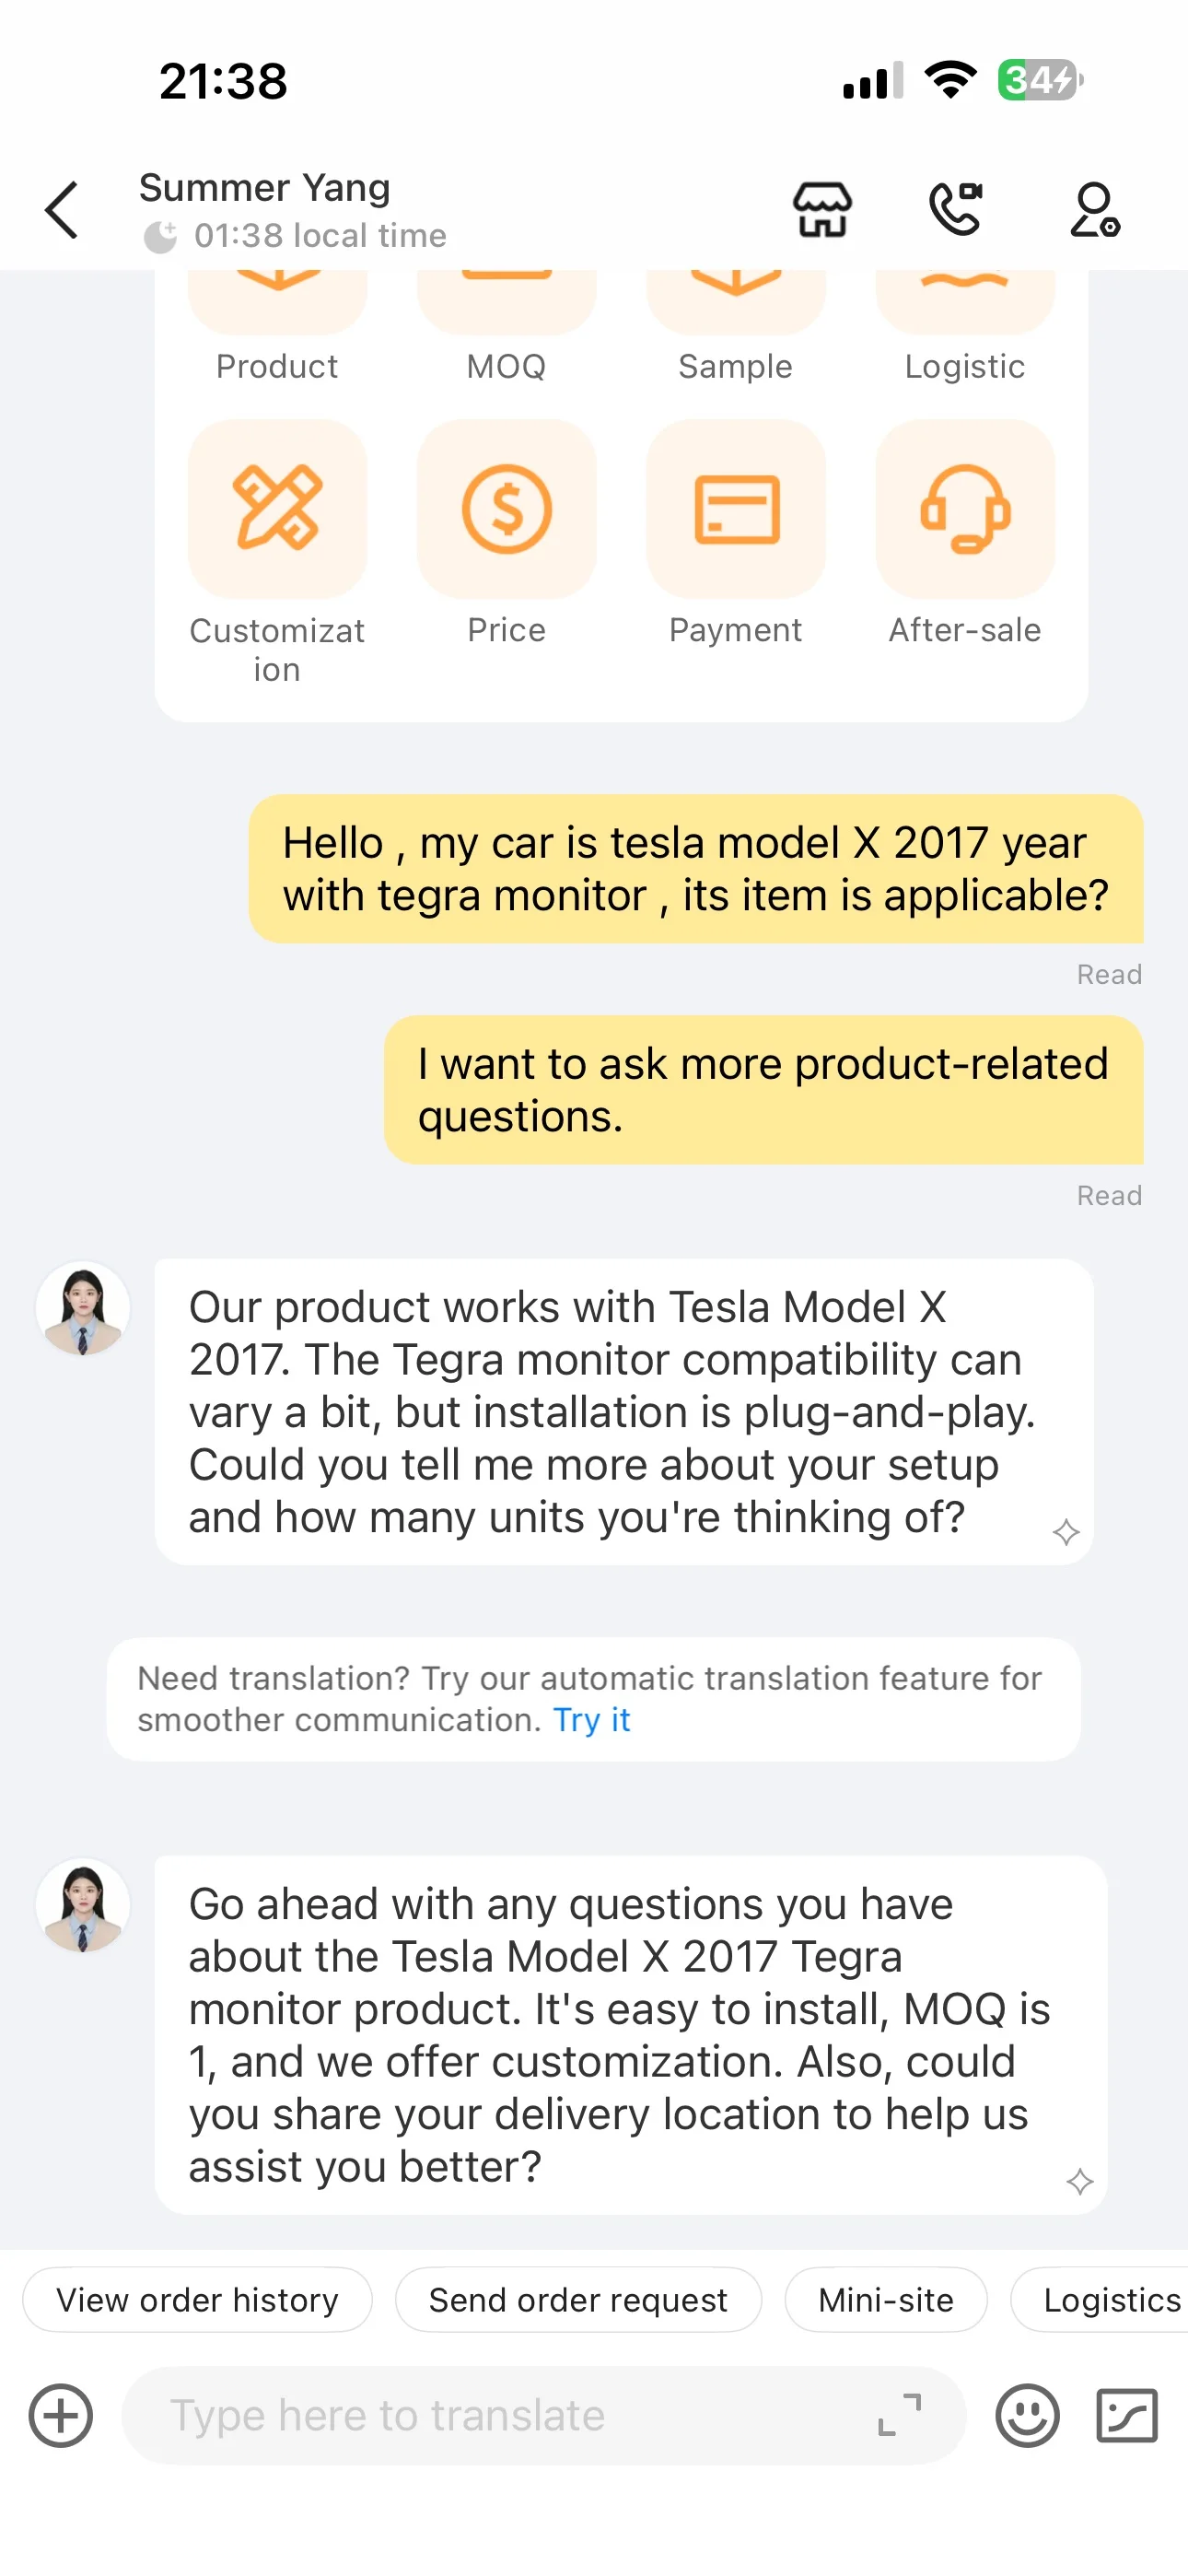Go back using the left arrow
The image size is (1188, 2576).
point(62,210)
